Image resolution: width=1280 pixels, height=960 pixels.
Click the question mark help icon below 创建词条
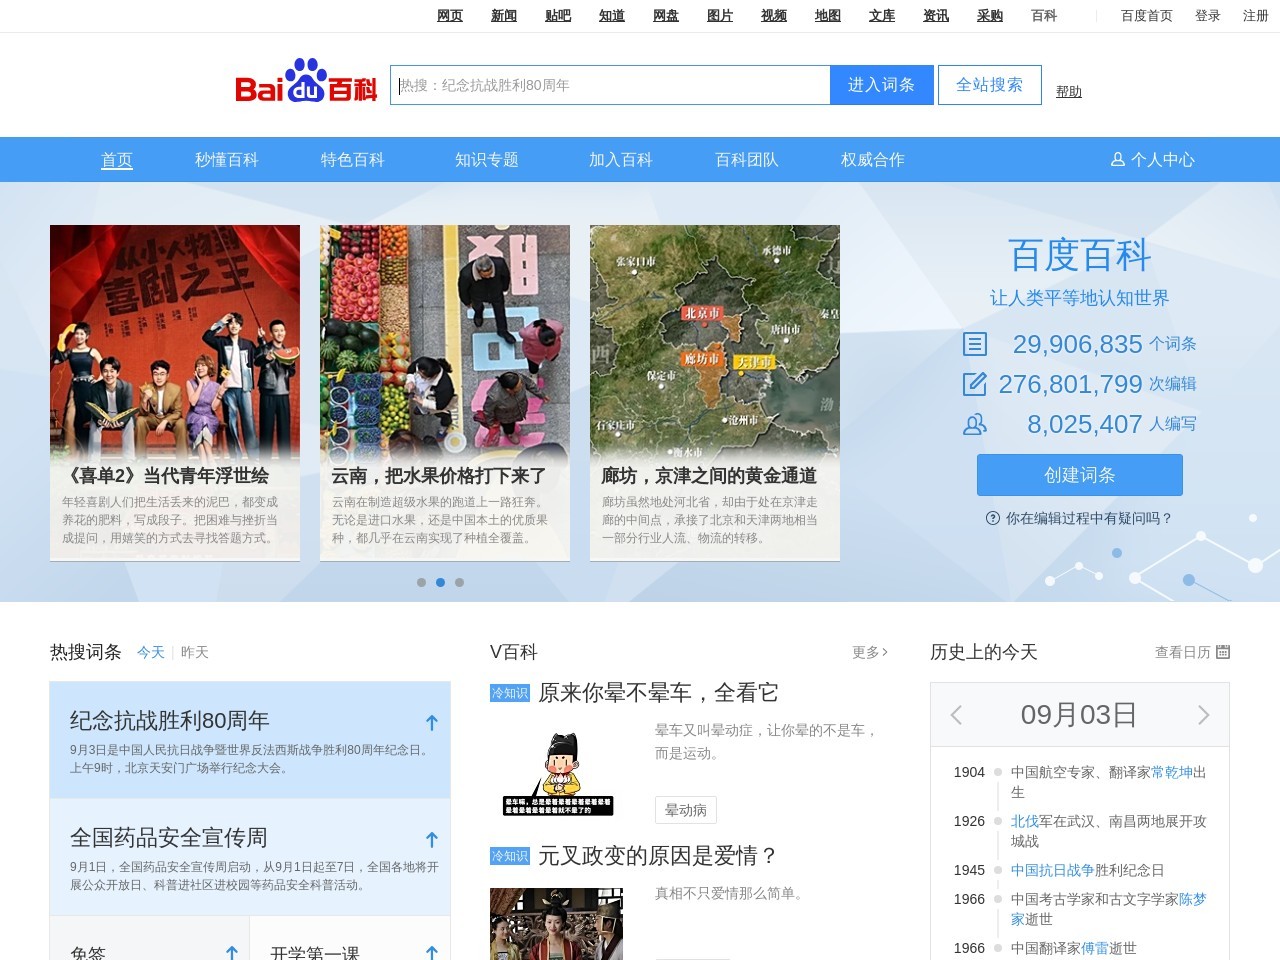(992, 518)
